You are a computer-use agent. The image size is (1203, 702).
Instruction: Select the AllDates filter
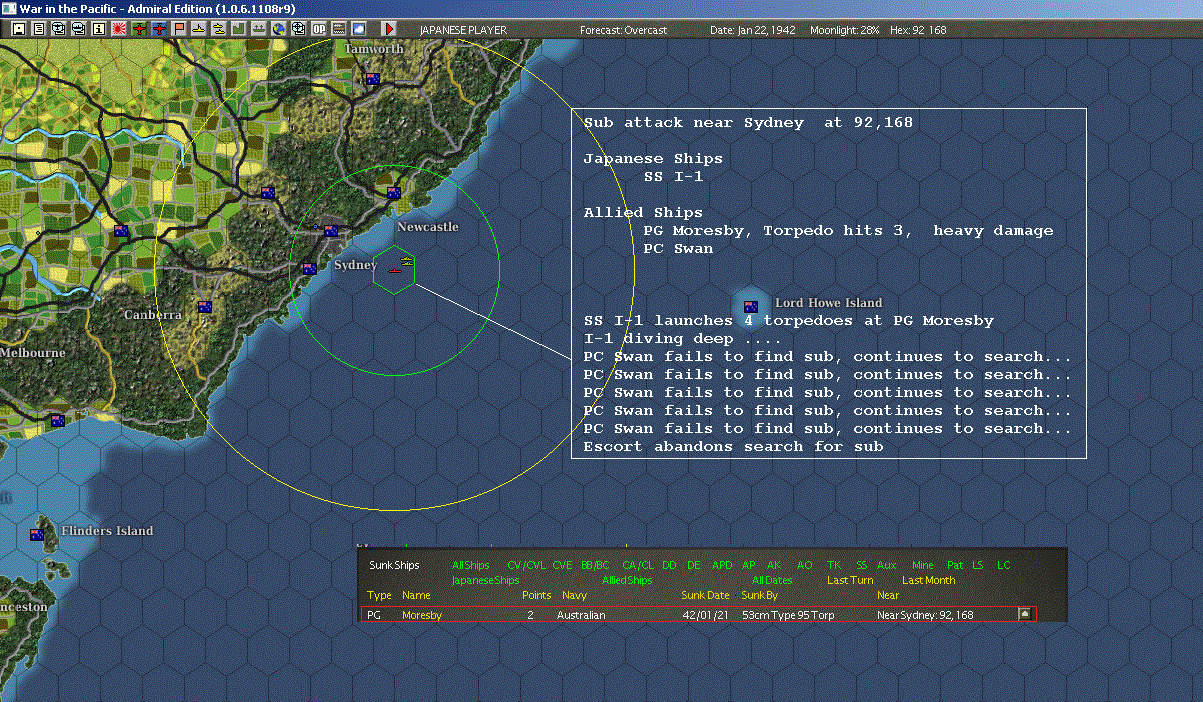tap(771, 580)
